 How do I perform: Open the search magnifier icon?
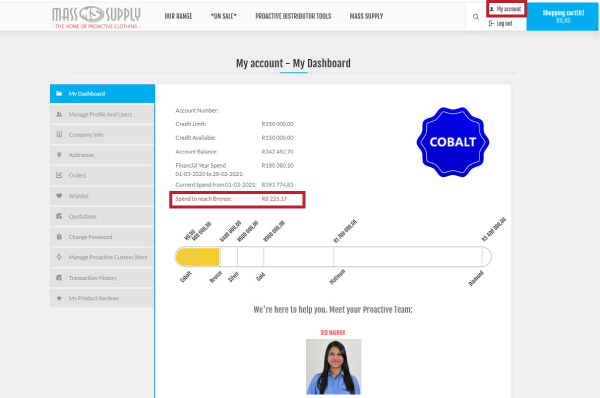pyautogui.click(x=476, y=17)
